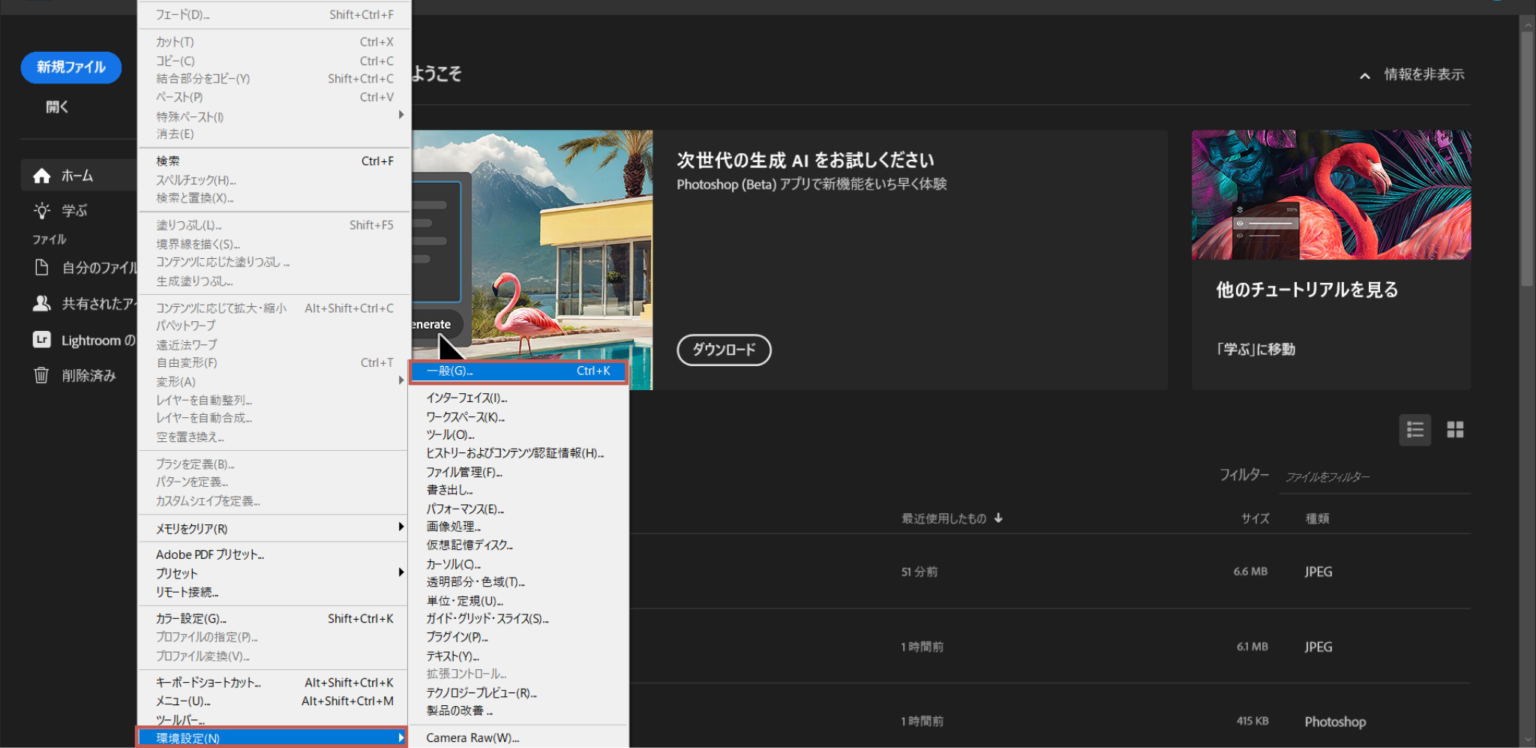Toggle sort order on 最近使用したもの column

tap(951, 518)
